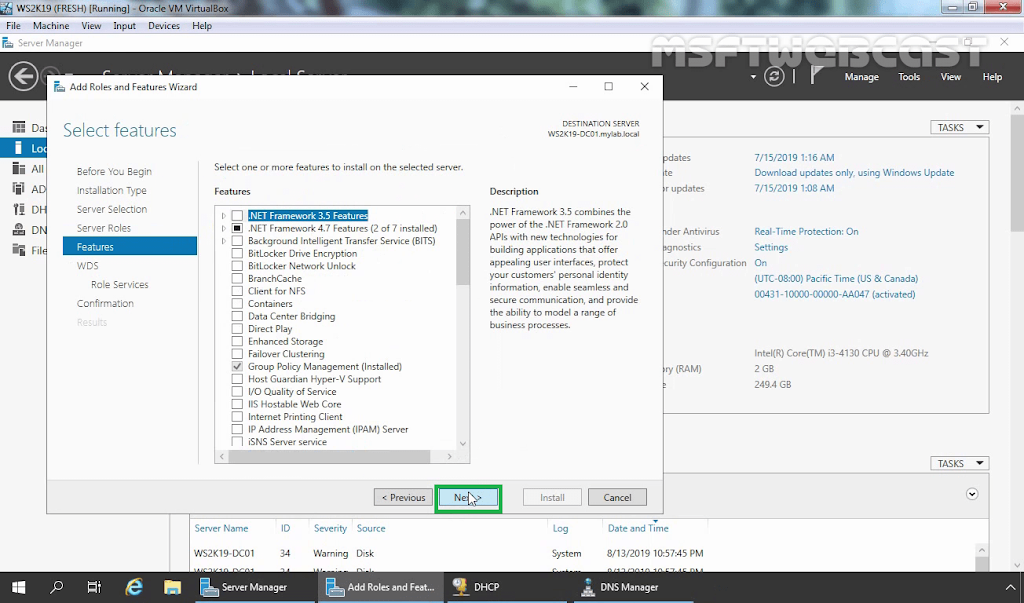The width and height of the screenshot is (1024, 603).
Task: Launch Internet Explorer from the taskbar
Action: coord(134,587)
